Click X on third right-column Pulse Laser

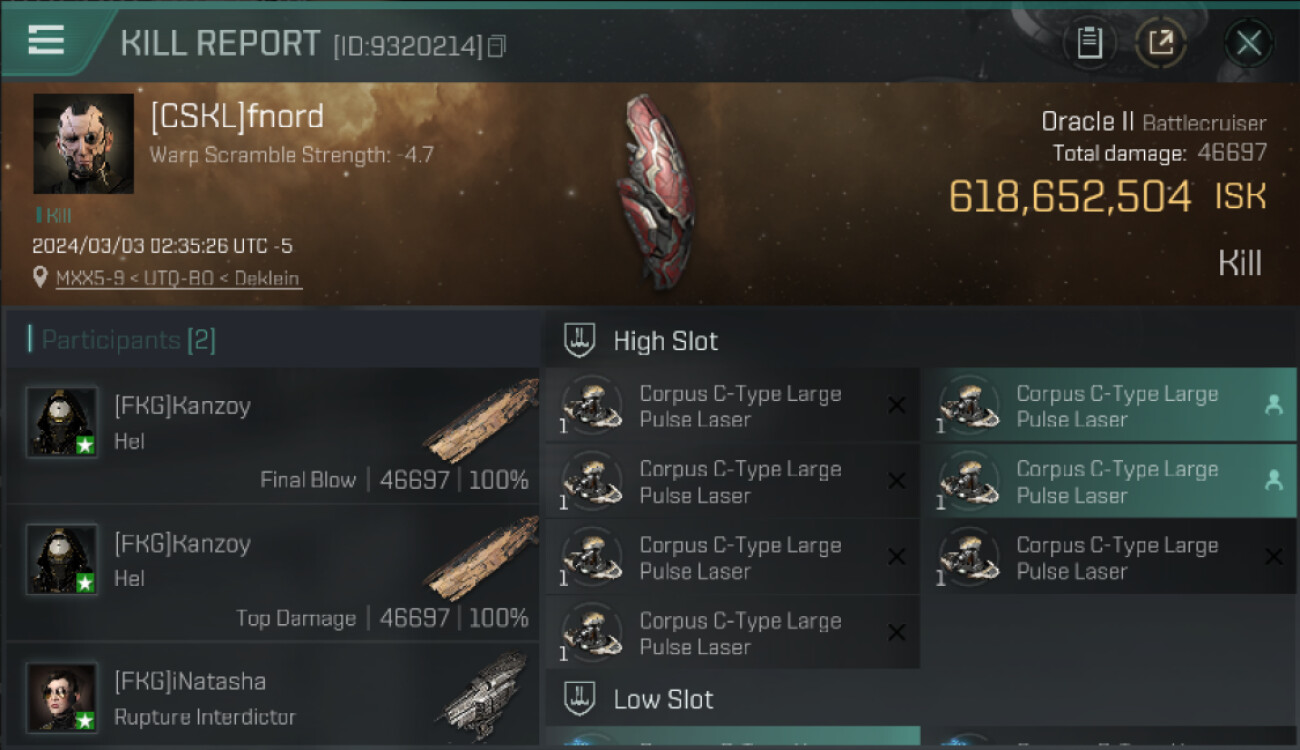pos(1273,557)
